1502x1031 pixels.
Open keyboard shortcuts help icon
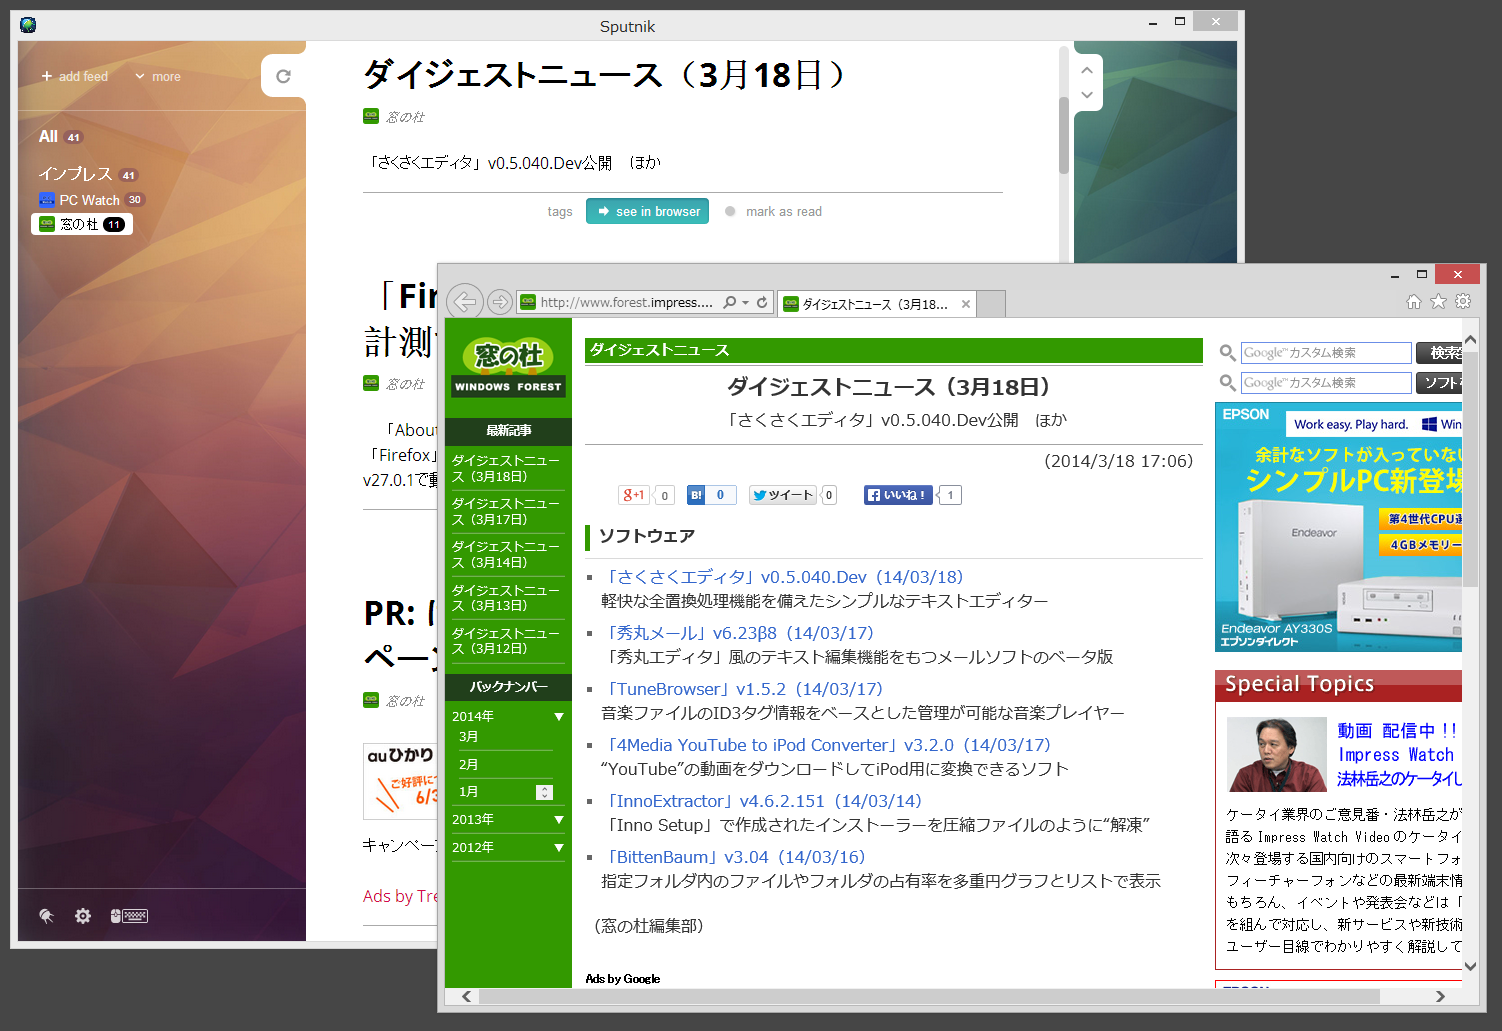point(130,915)
